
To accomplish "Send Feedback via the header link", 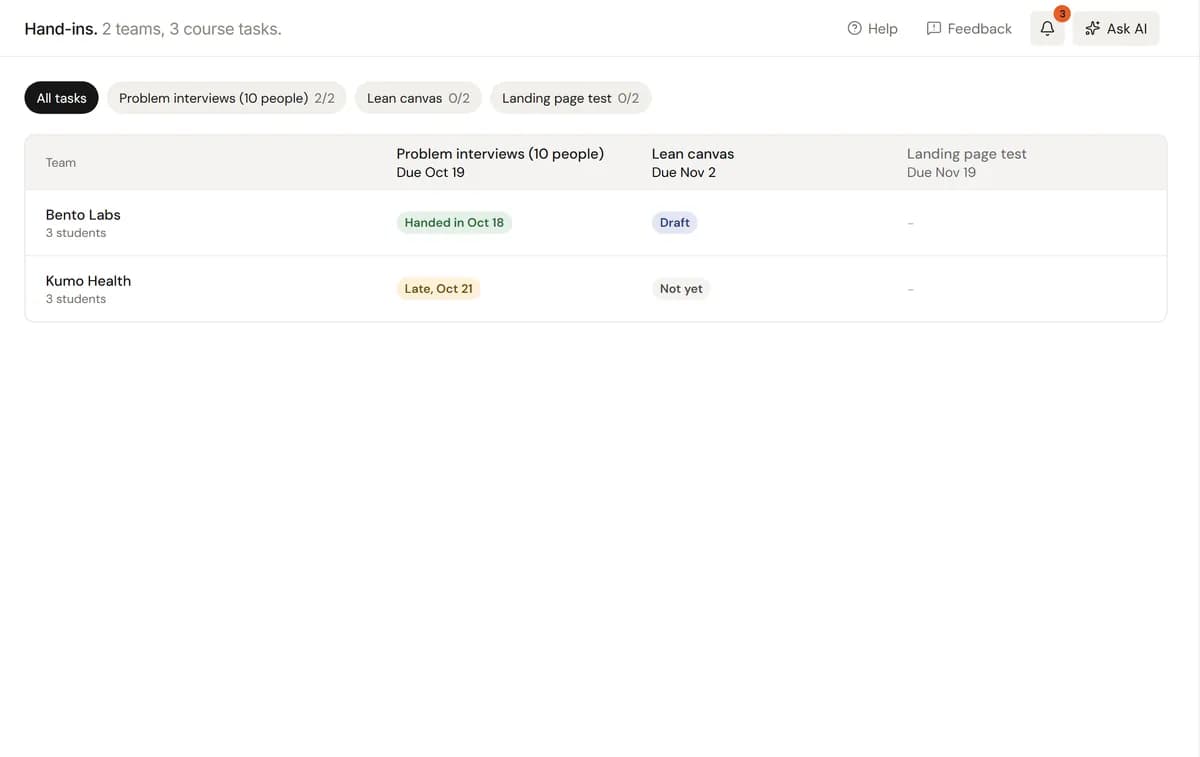I will click(x=969, y=29).
